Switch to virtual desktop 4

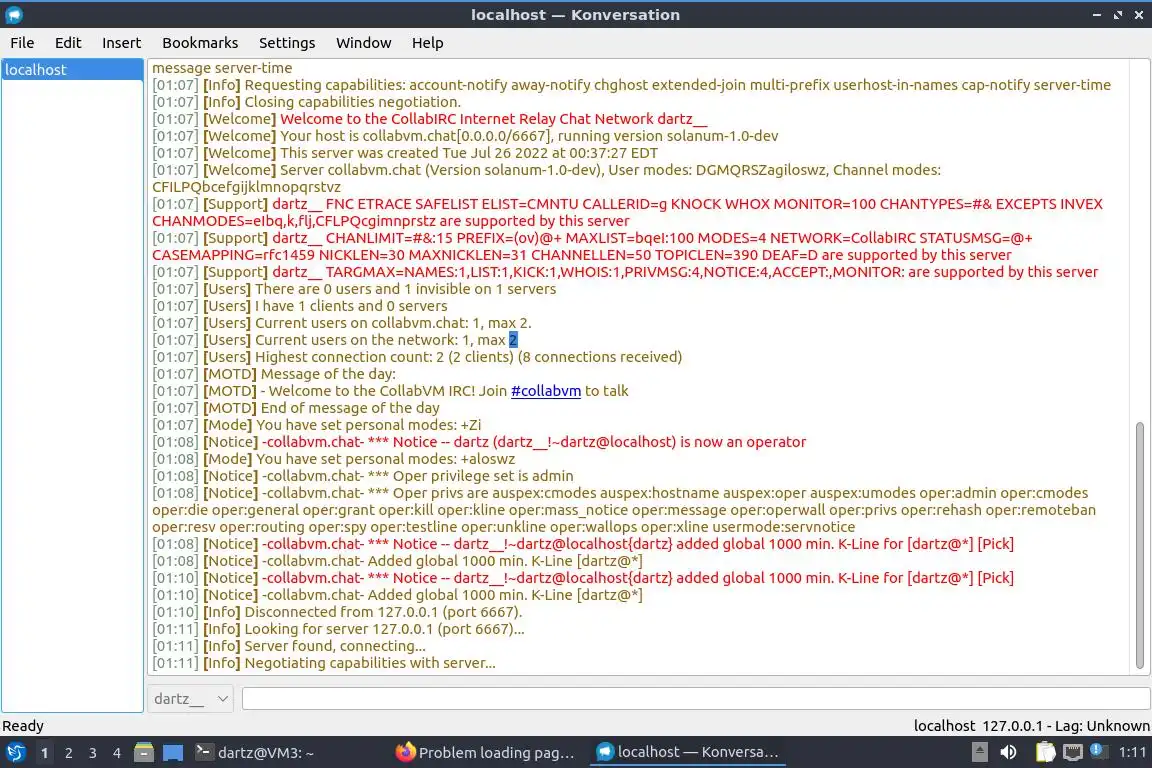(117, 753)
